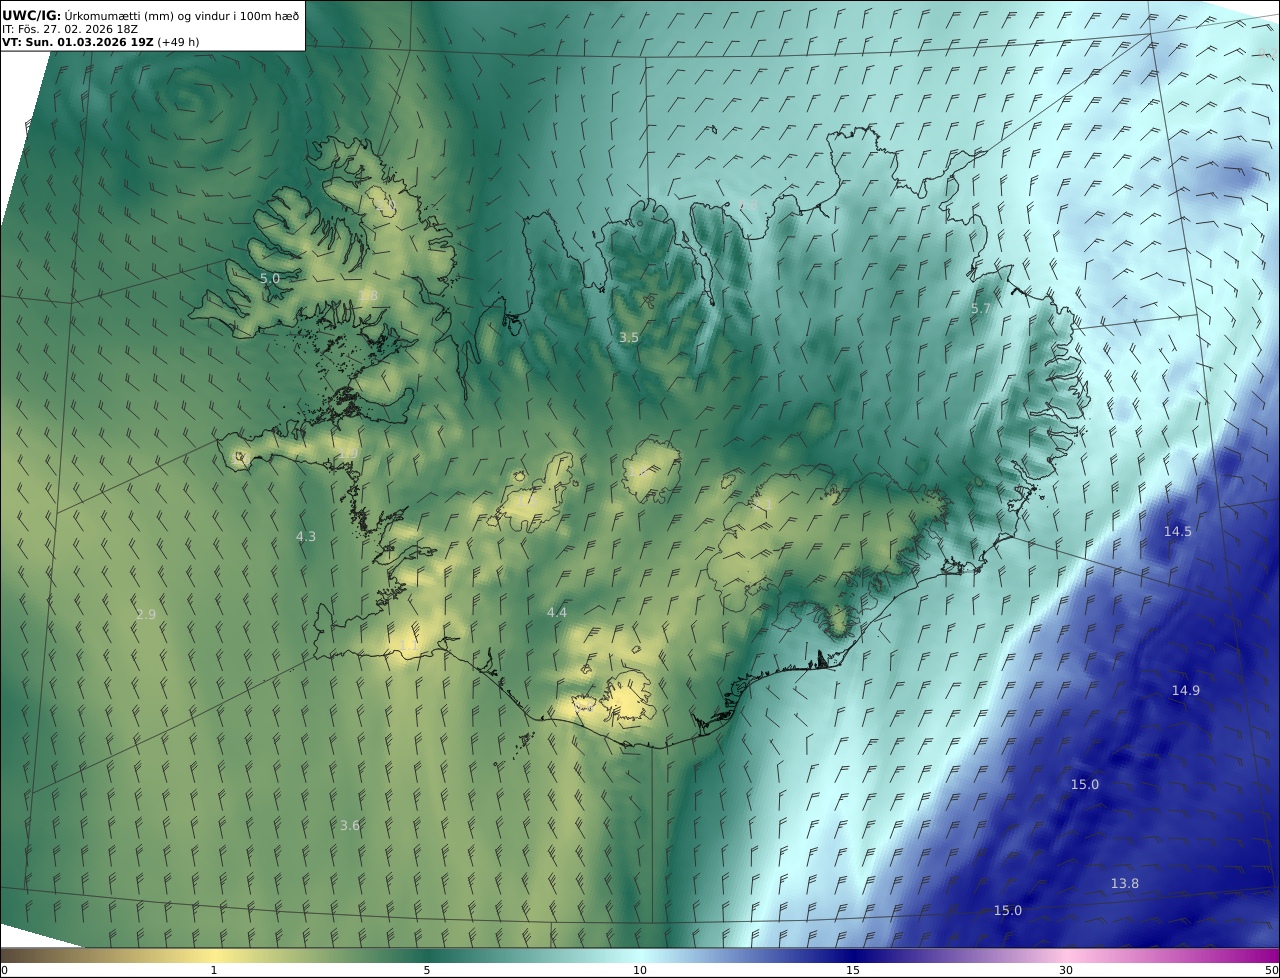Click the valid time 'VT: Sun. 01.03.2026 19Z'

[78, 42]
